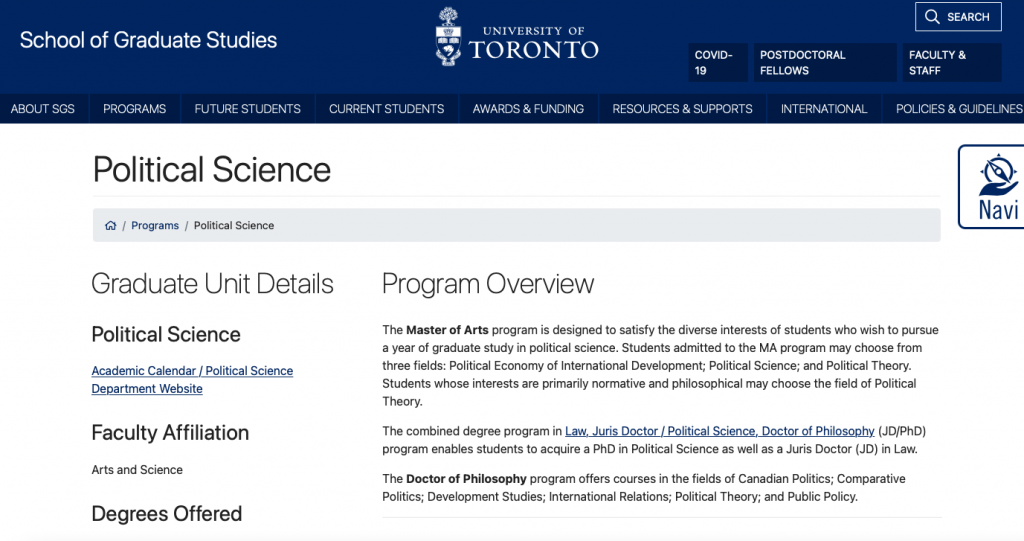Expand the FUTURE STUDENTS menu
The image size is (1024, 541).
point(247,109)
